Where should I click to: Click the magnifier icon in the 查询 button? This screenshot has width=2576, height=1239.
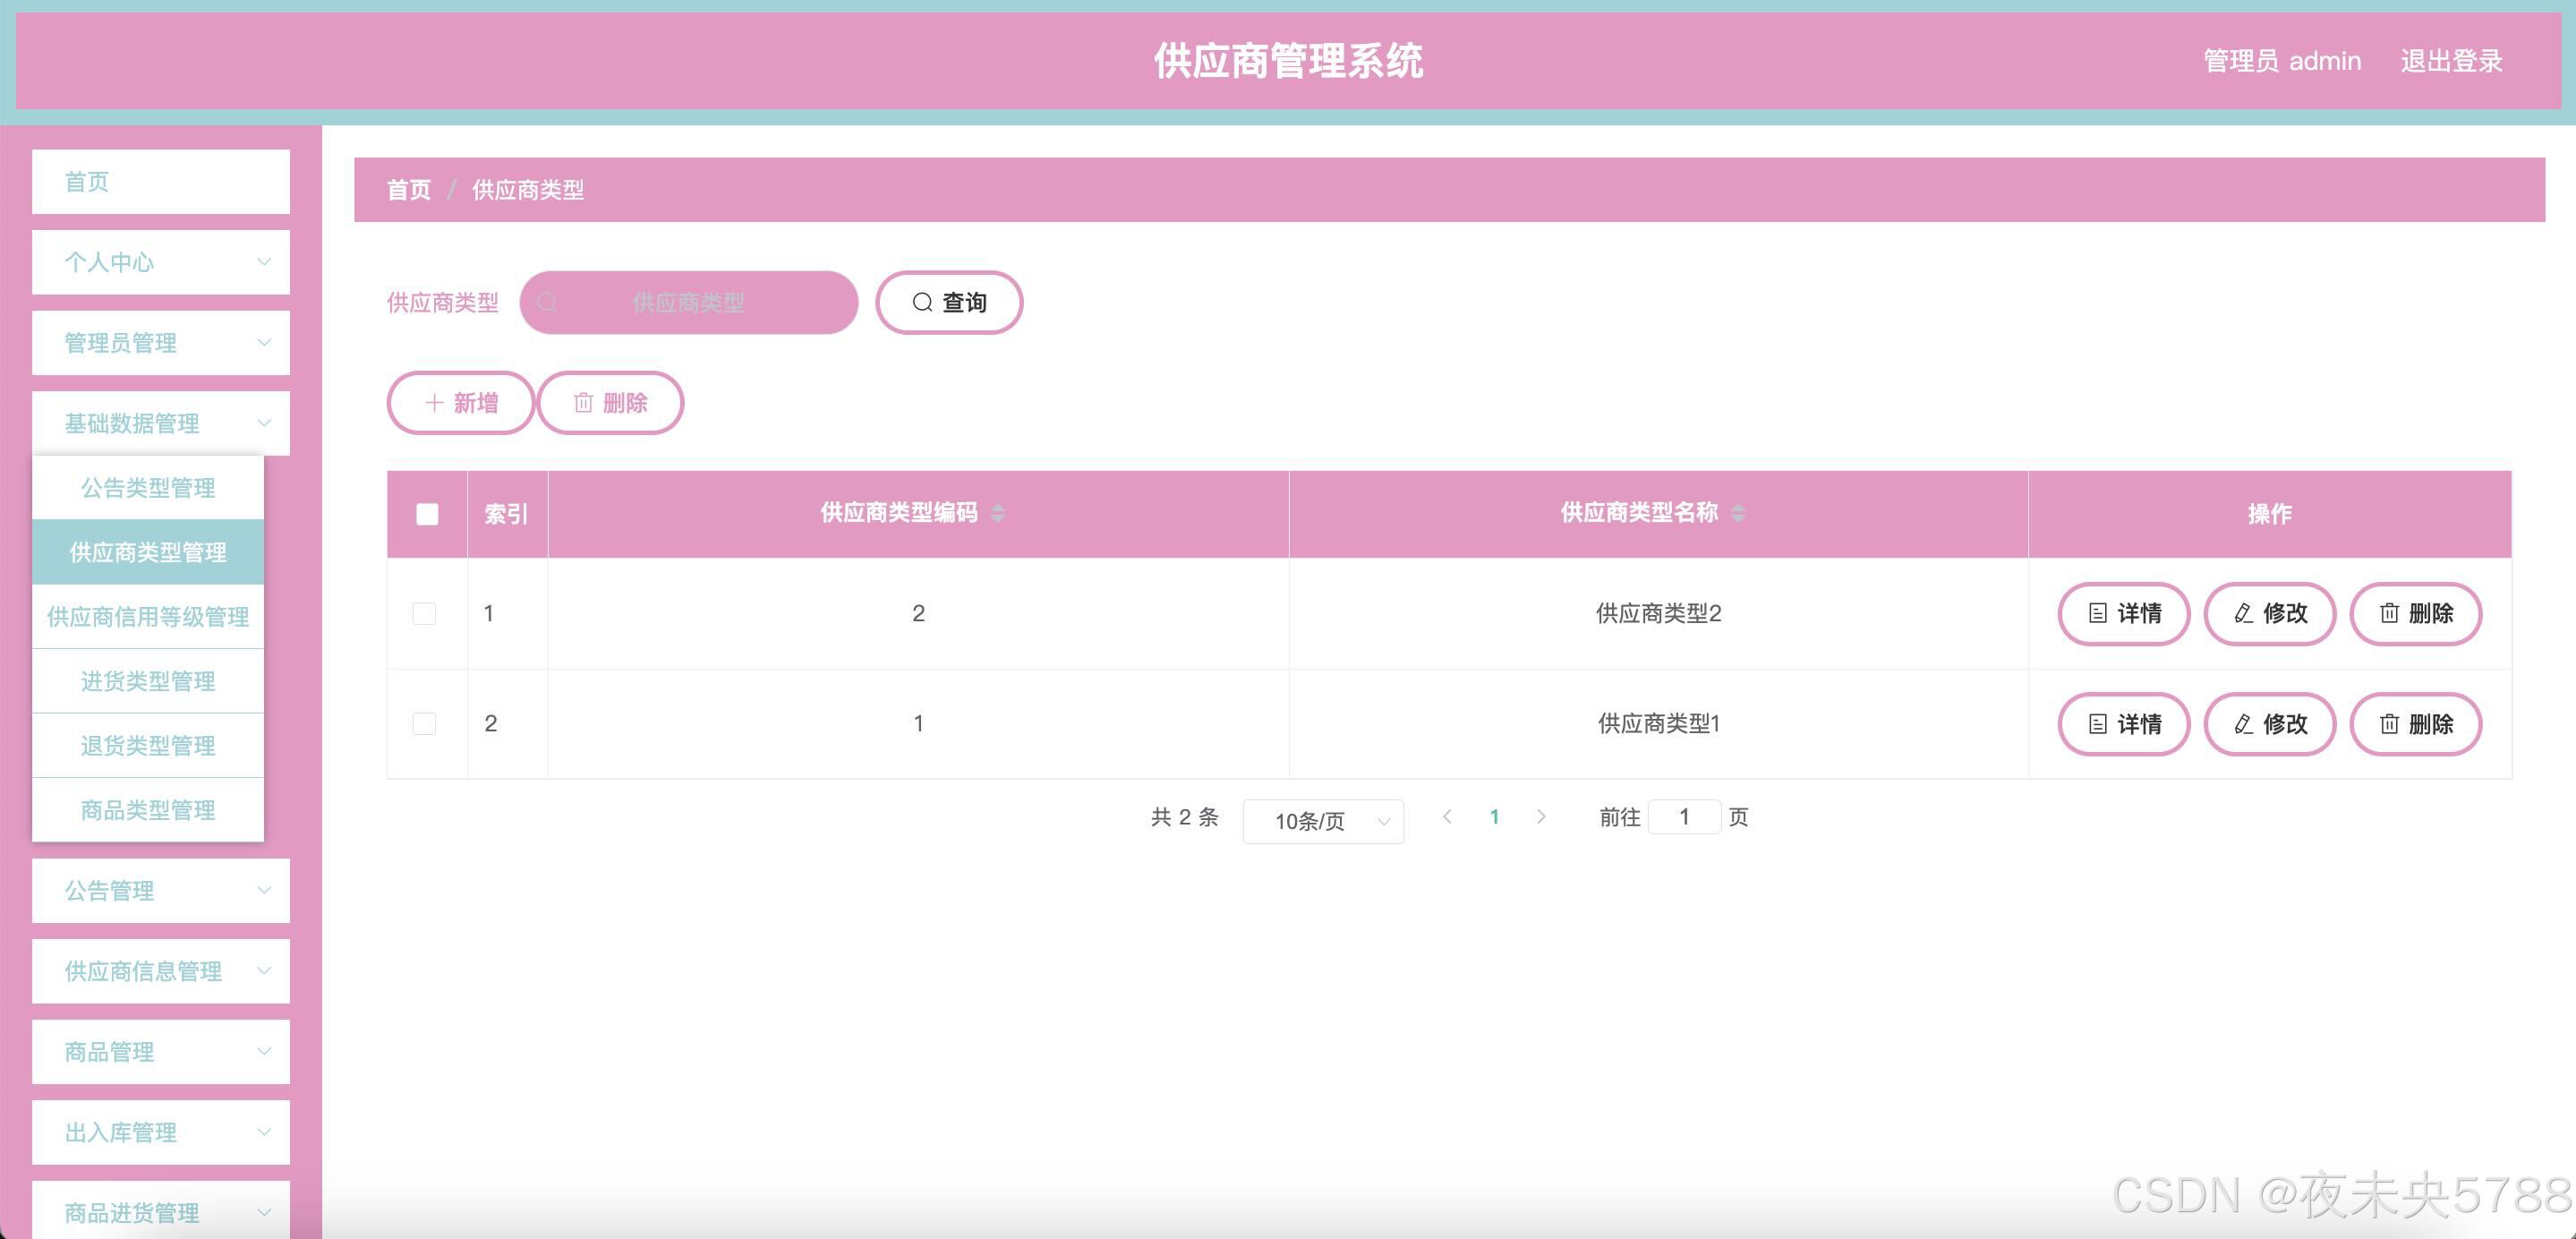tap(922, 302)
